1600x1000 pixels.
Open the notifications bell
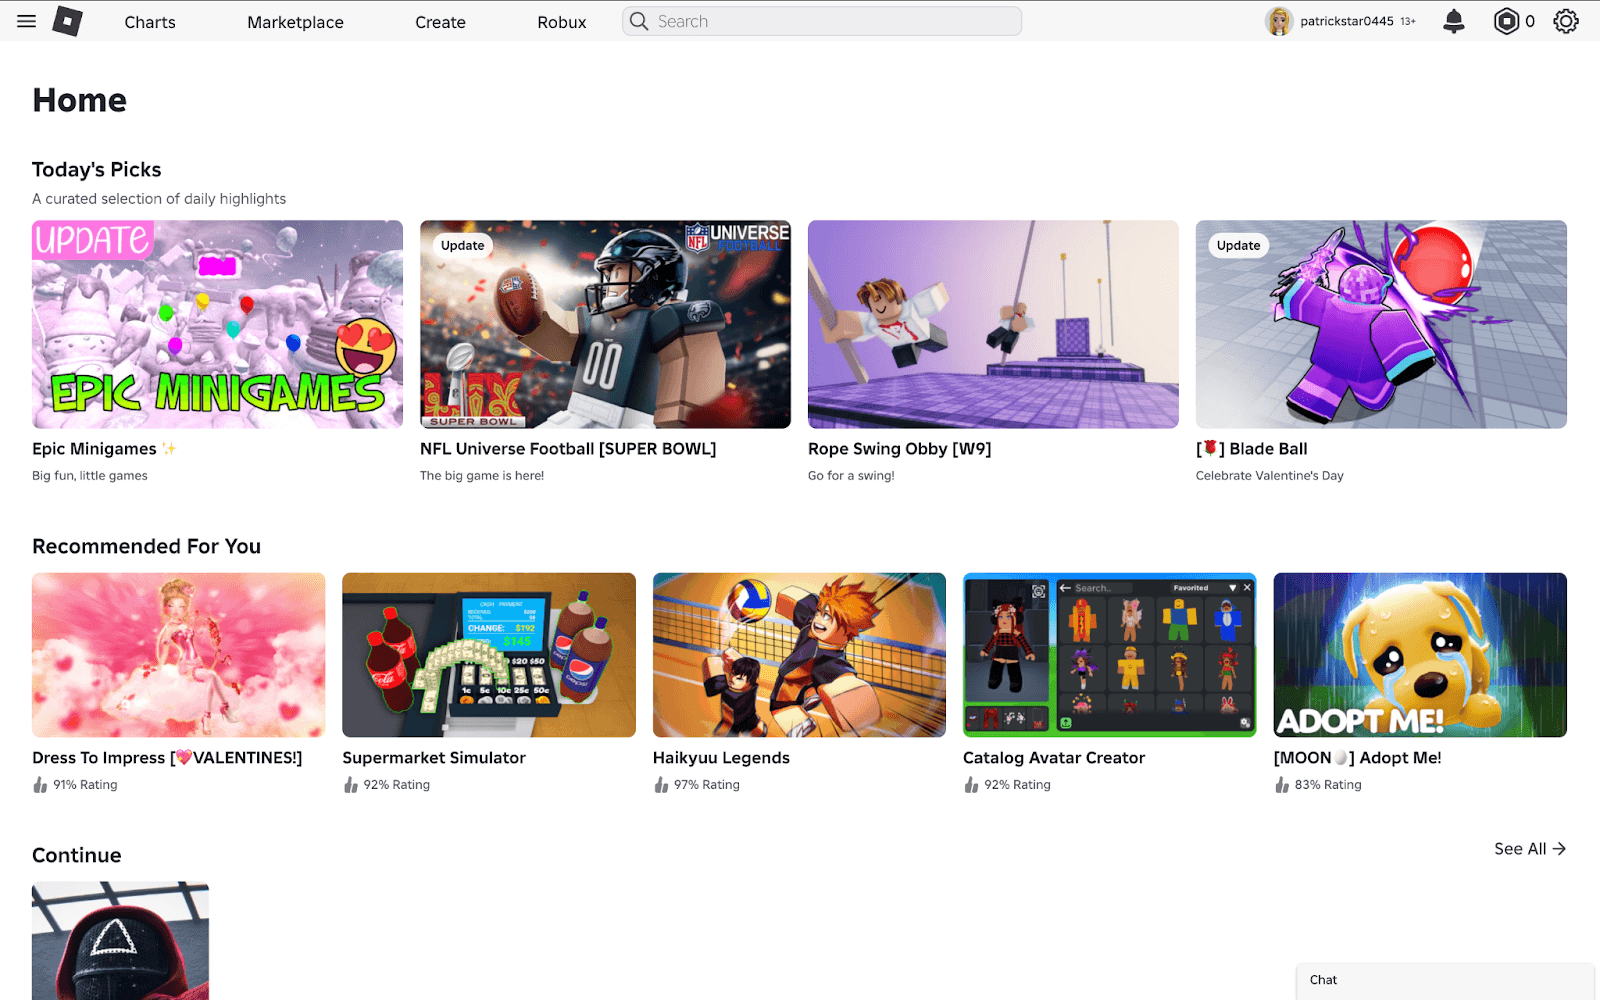(x=1454, y=21)
